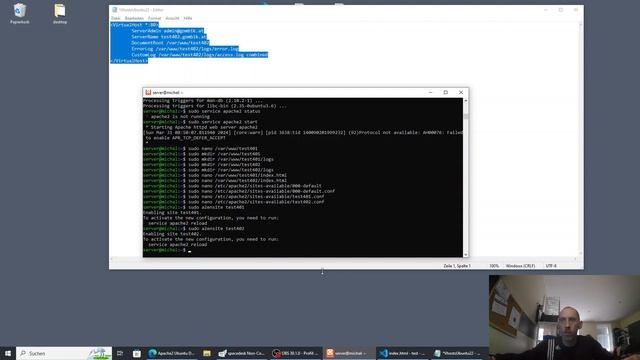The image size is (640, 360).
Task: Switch to the Editor Notepad taskbar button
Action: pos(457,353)
